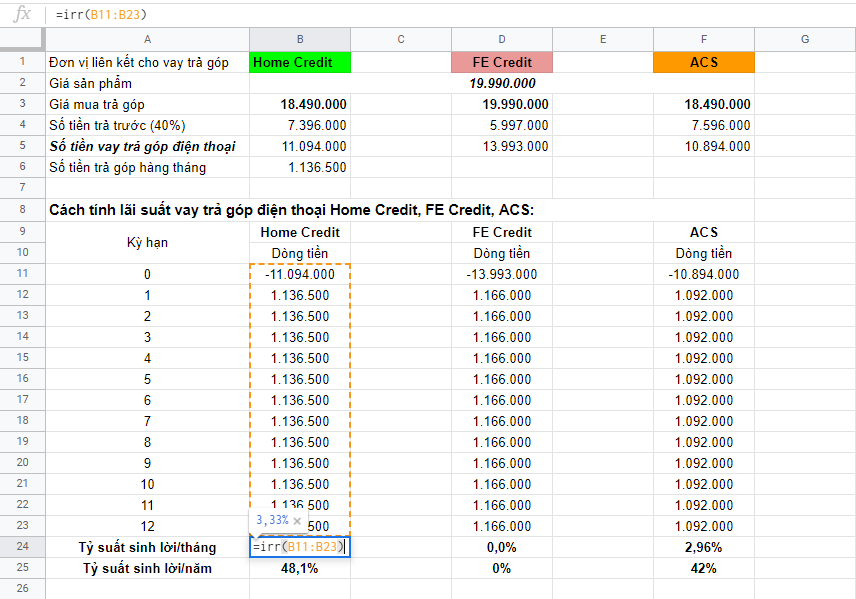Select period 6 cell in column A
Image resolution: width=856 pixels, height=599 pixels.
tap(147, 400)
